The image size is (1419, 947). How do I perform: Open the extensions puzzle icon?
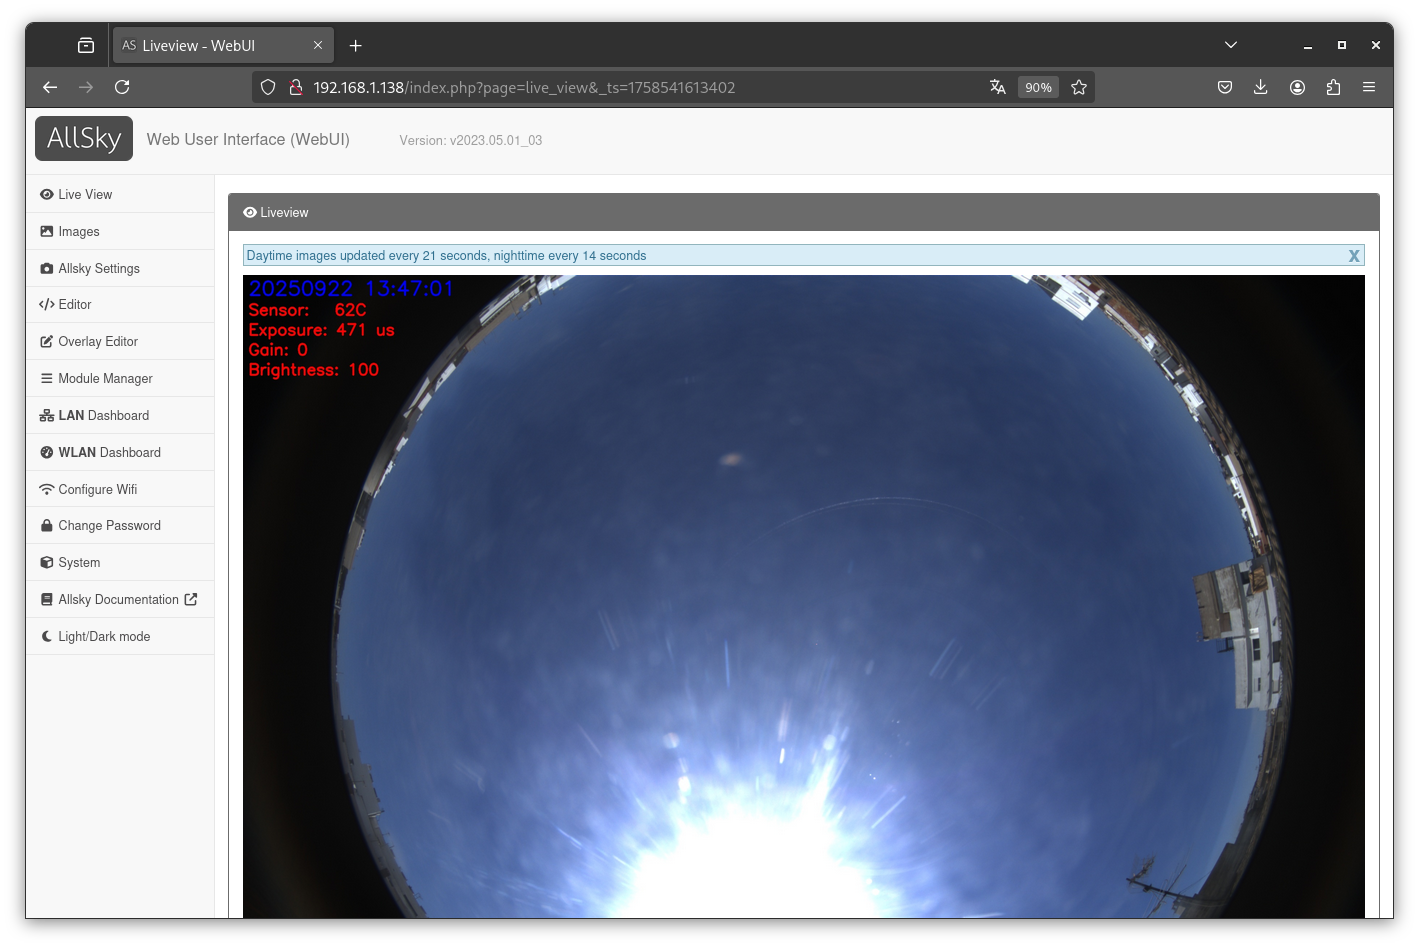coord(1333,87)
